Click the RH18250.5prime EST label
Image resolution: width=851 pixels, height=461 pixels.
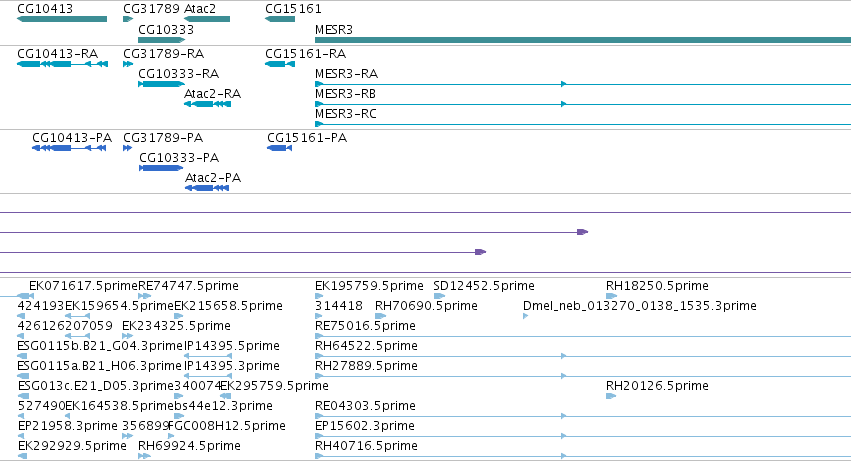(657, 286)
